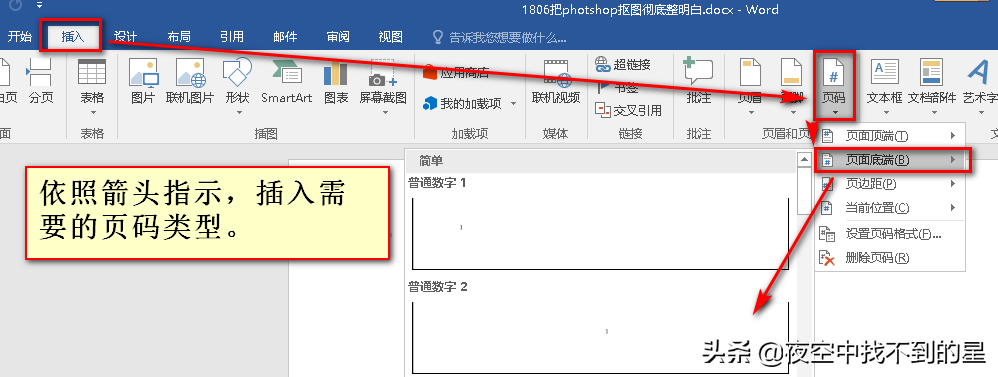Expand the 页面底端 submenu arrow
Screen dimensions: 998x377
953,160
